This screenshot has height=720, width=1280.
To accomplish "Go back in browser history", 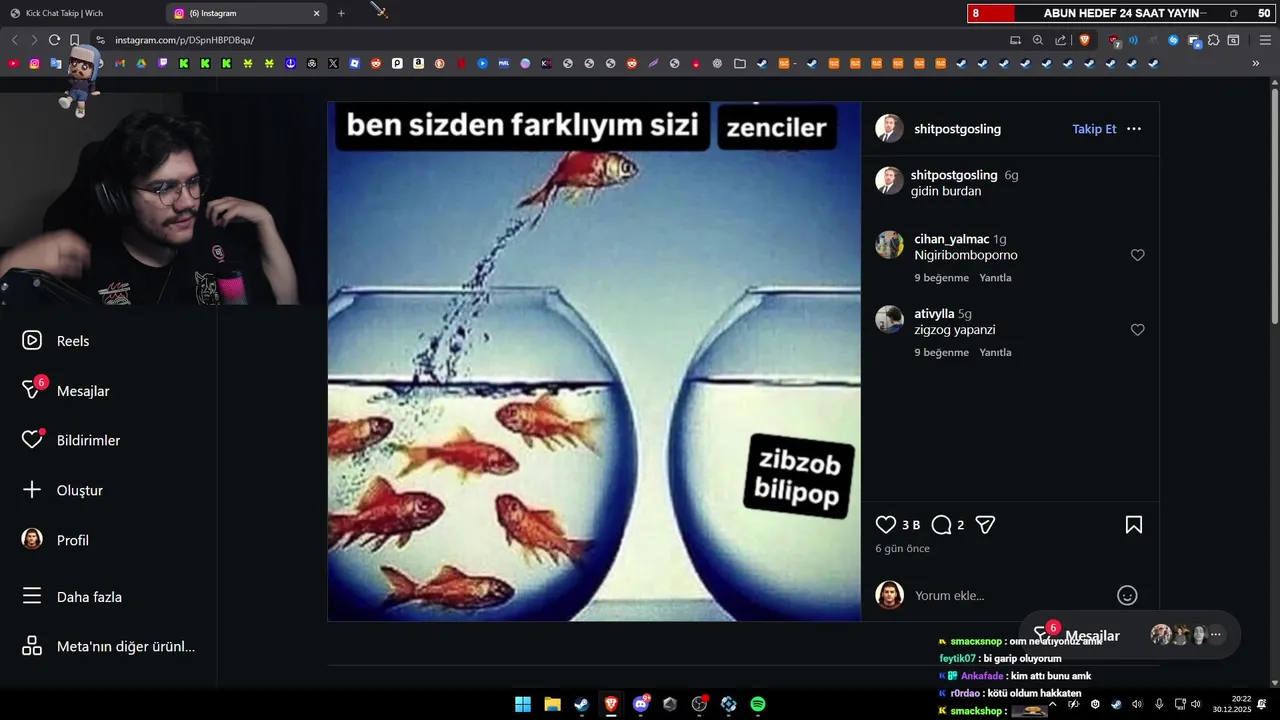I will click(x=14, y=40).
